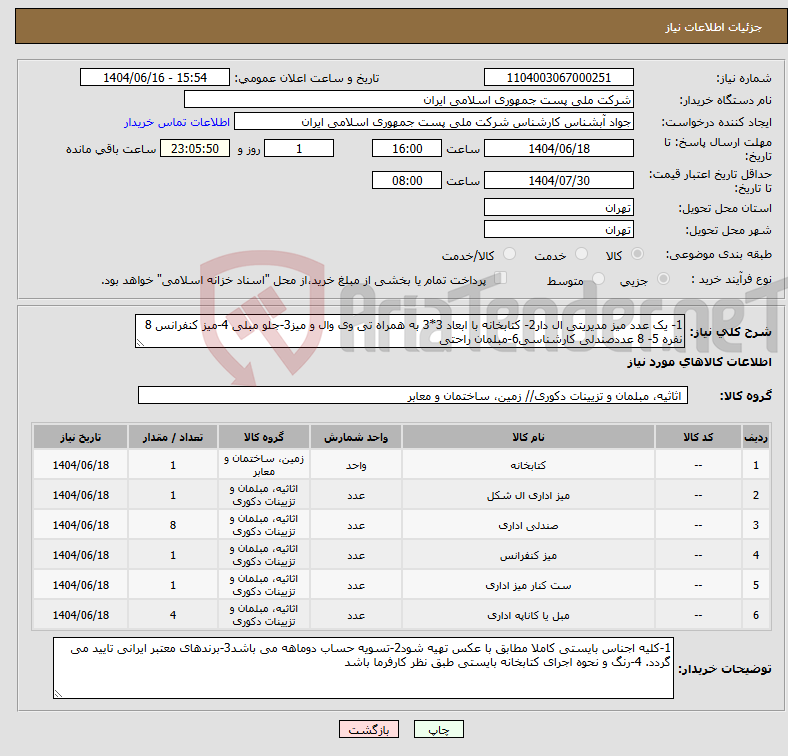The width and height of the screenshot is (788, 756).
Task: Open the اطلاعات تماس خریدار link
Action: pyautogui.click(x=177, y=122)
